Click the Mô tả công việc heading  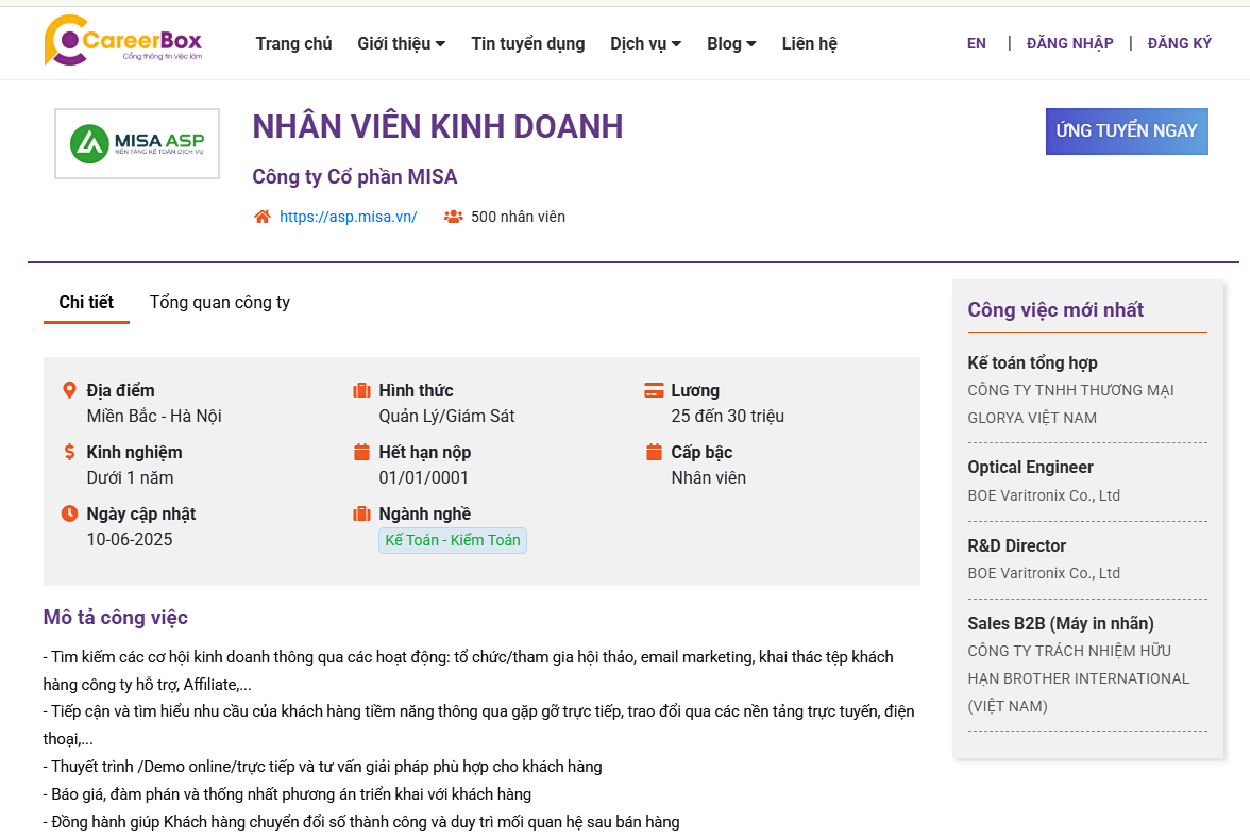tap(116, 617)
